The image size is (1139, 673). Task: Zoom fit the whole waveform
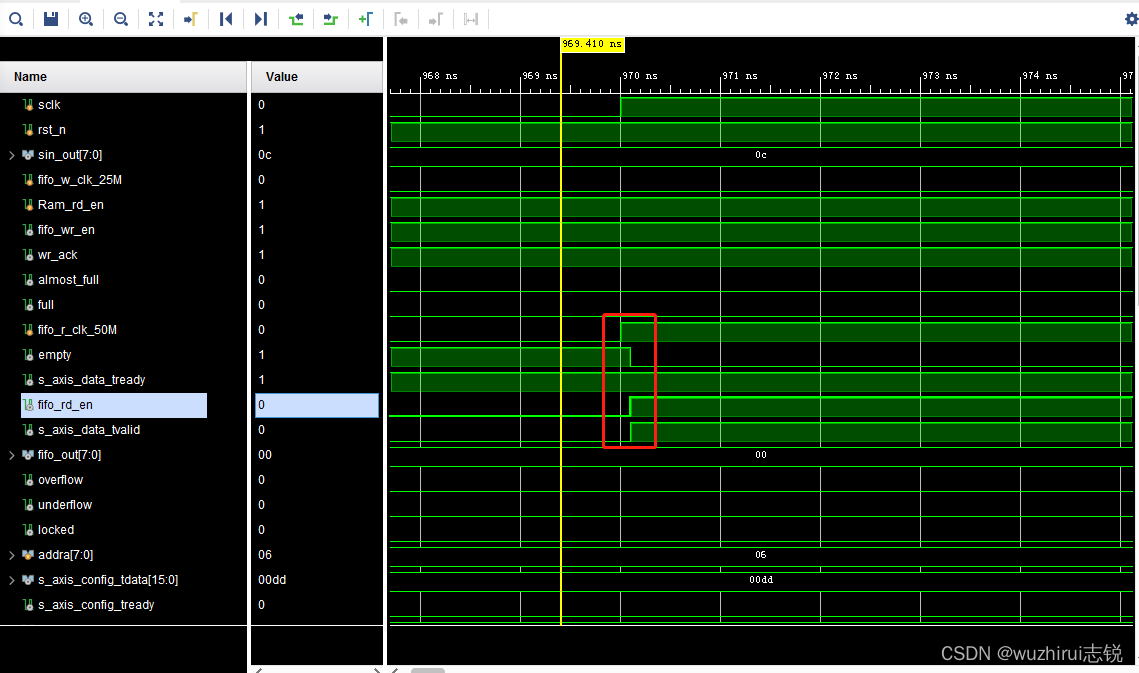click(155, 19)
